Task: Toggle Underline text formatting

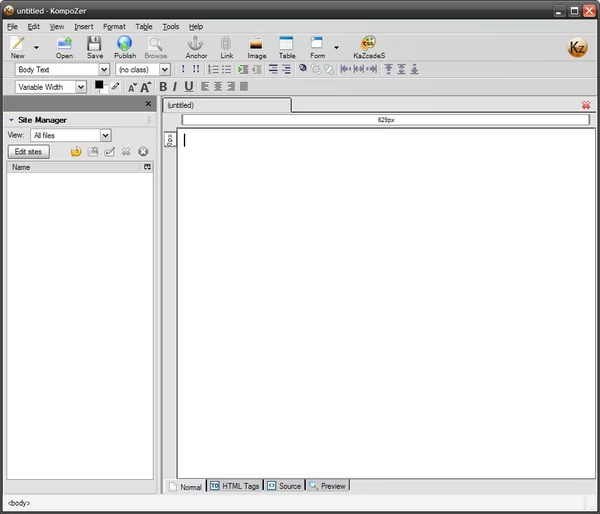Action: [x=189, y=87]
